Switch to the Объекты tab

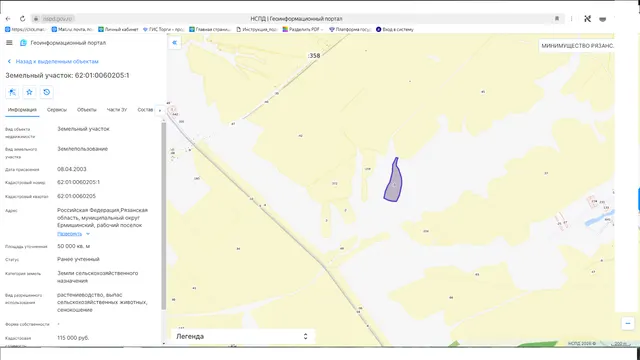[87, 110]
